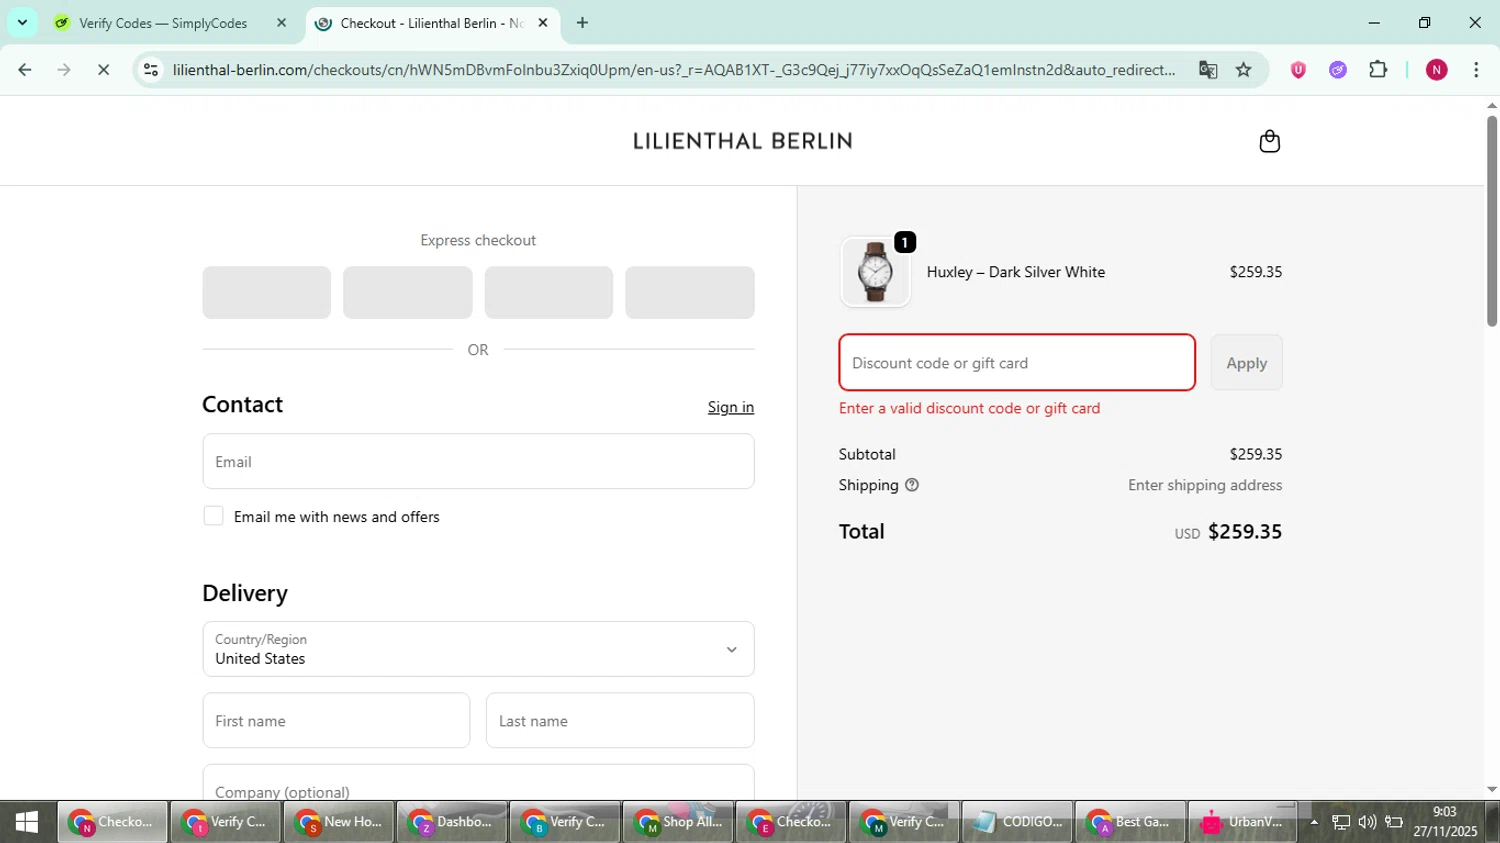Click the network tray icon
This screenshot has width=1500, height=843.
click(x=1341, y=822)
